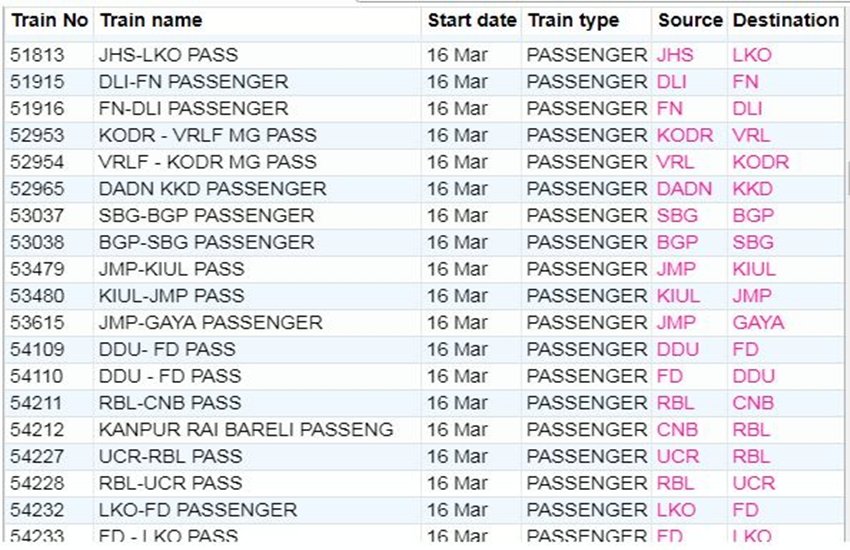
Task: Sort by the "Train name" column header
Action: 151,20
